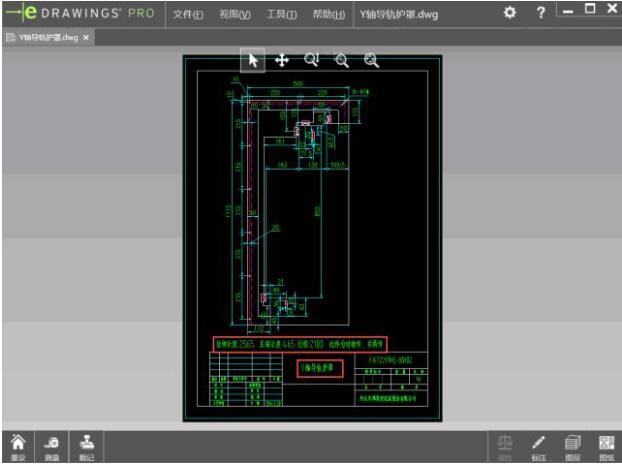Image resolution: width=622 pixels, height=464 pixels.
Task: Open the 工具(T) menu
Action: pyautogui.click(x=281, y=14)
